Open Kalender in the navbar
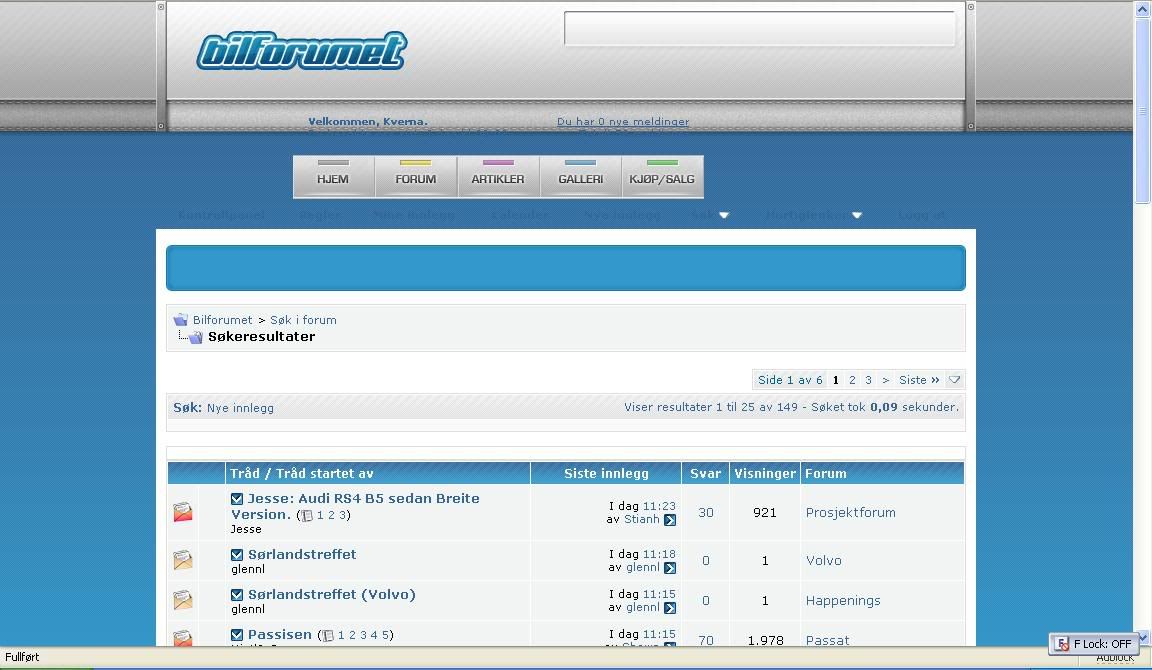 [x=520, y=215]
